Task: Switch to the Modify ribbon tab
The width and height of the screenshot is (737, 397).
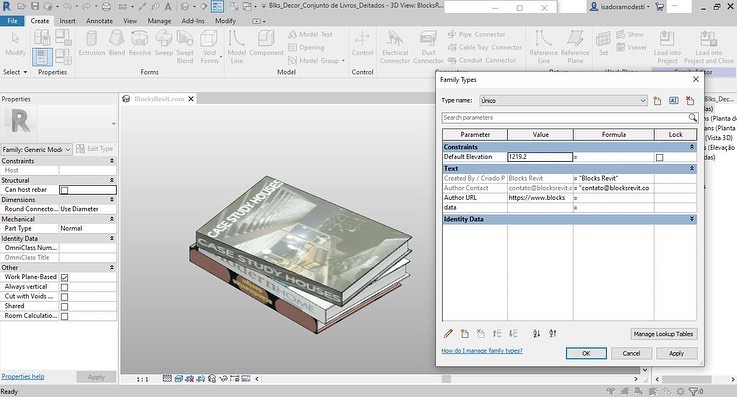Action: (225, 21)
